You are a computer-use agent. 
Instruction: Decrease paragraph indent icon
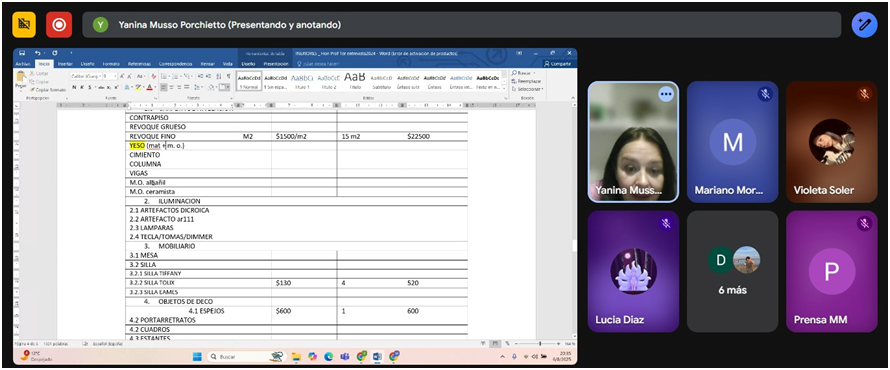(x=200, y=76)
